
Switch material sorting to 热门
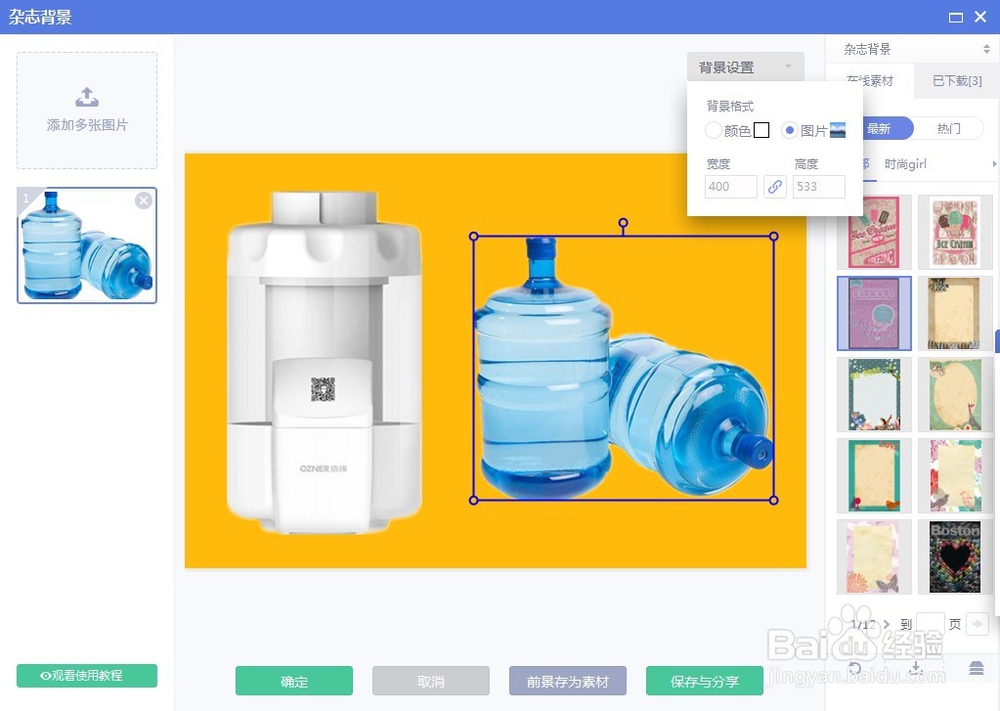point(951,128)
